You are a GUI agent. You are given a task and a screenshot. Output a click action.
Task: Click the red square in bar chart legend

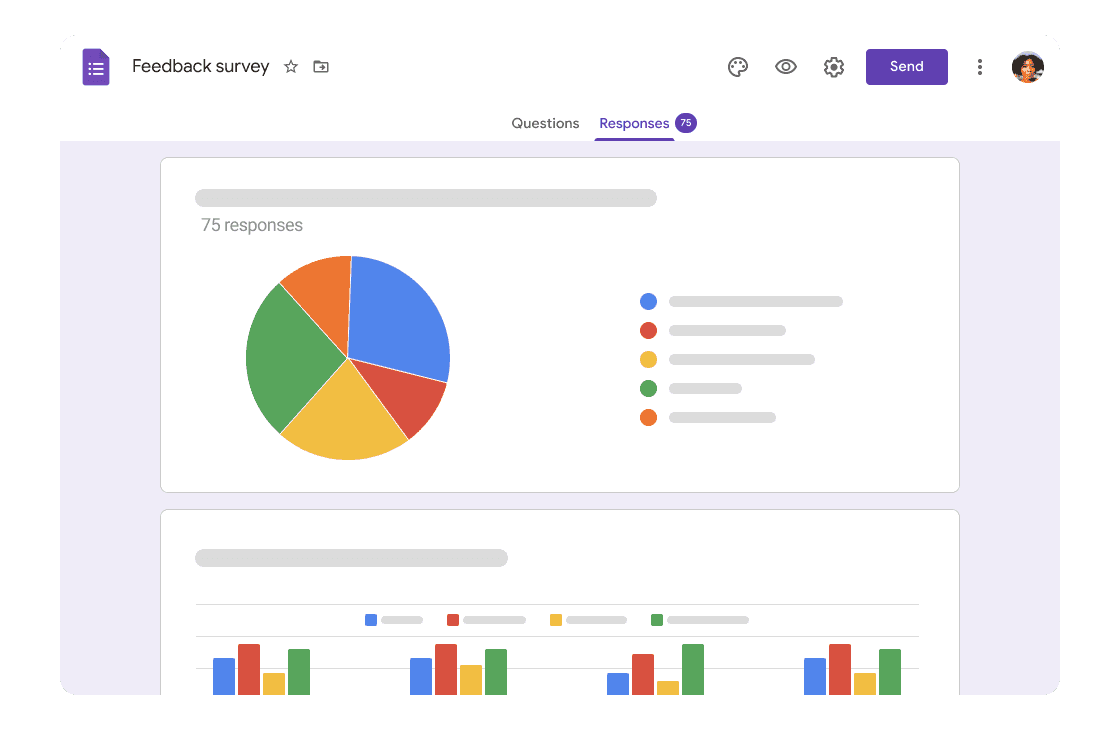453,620
